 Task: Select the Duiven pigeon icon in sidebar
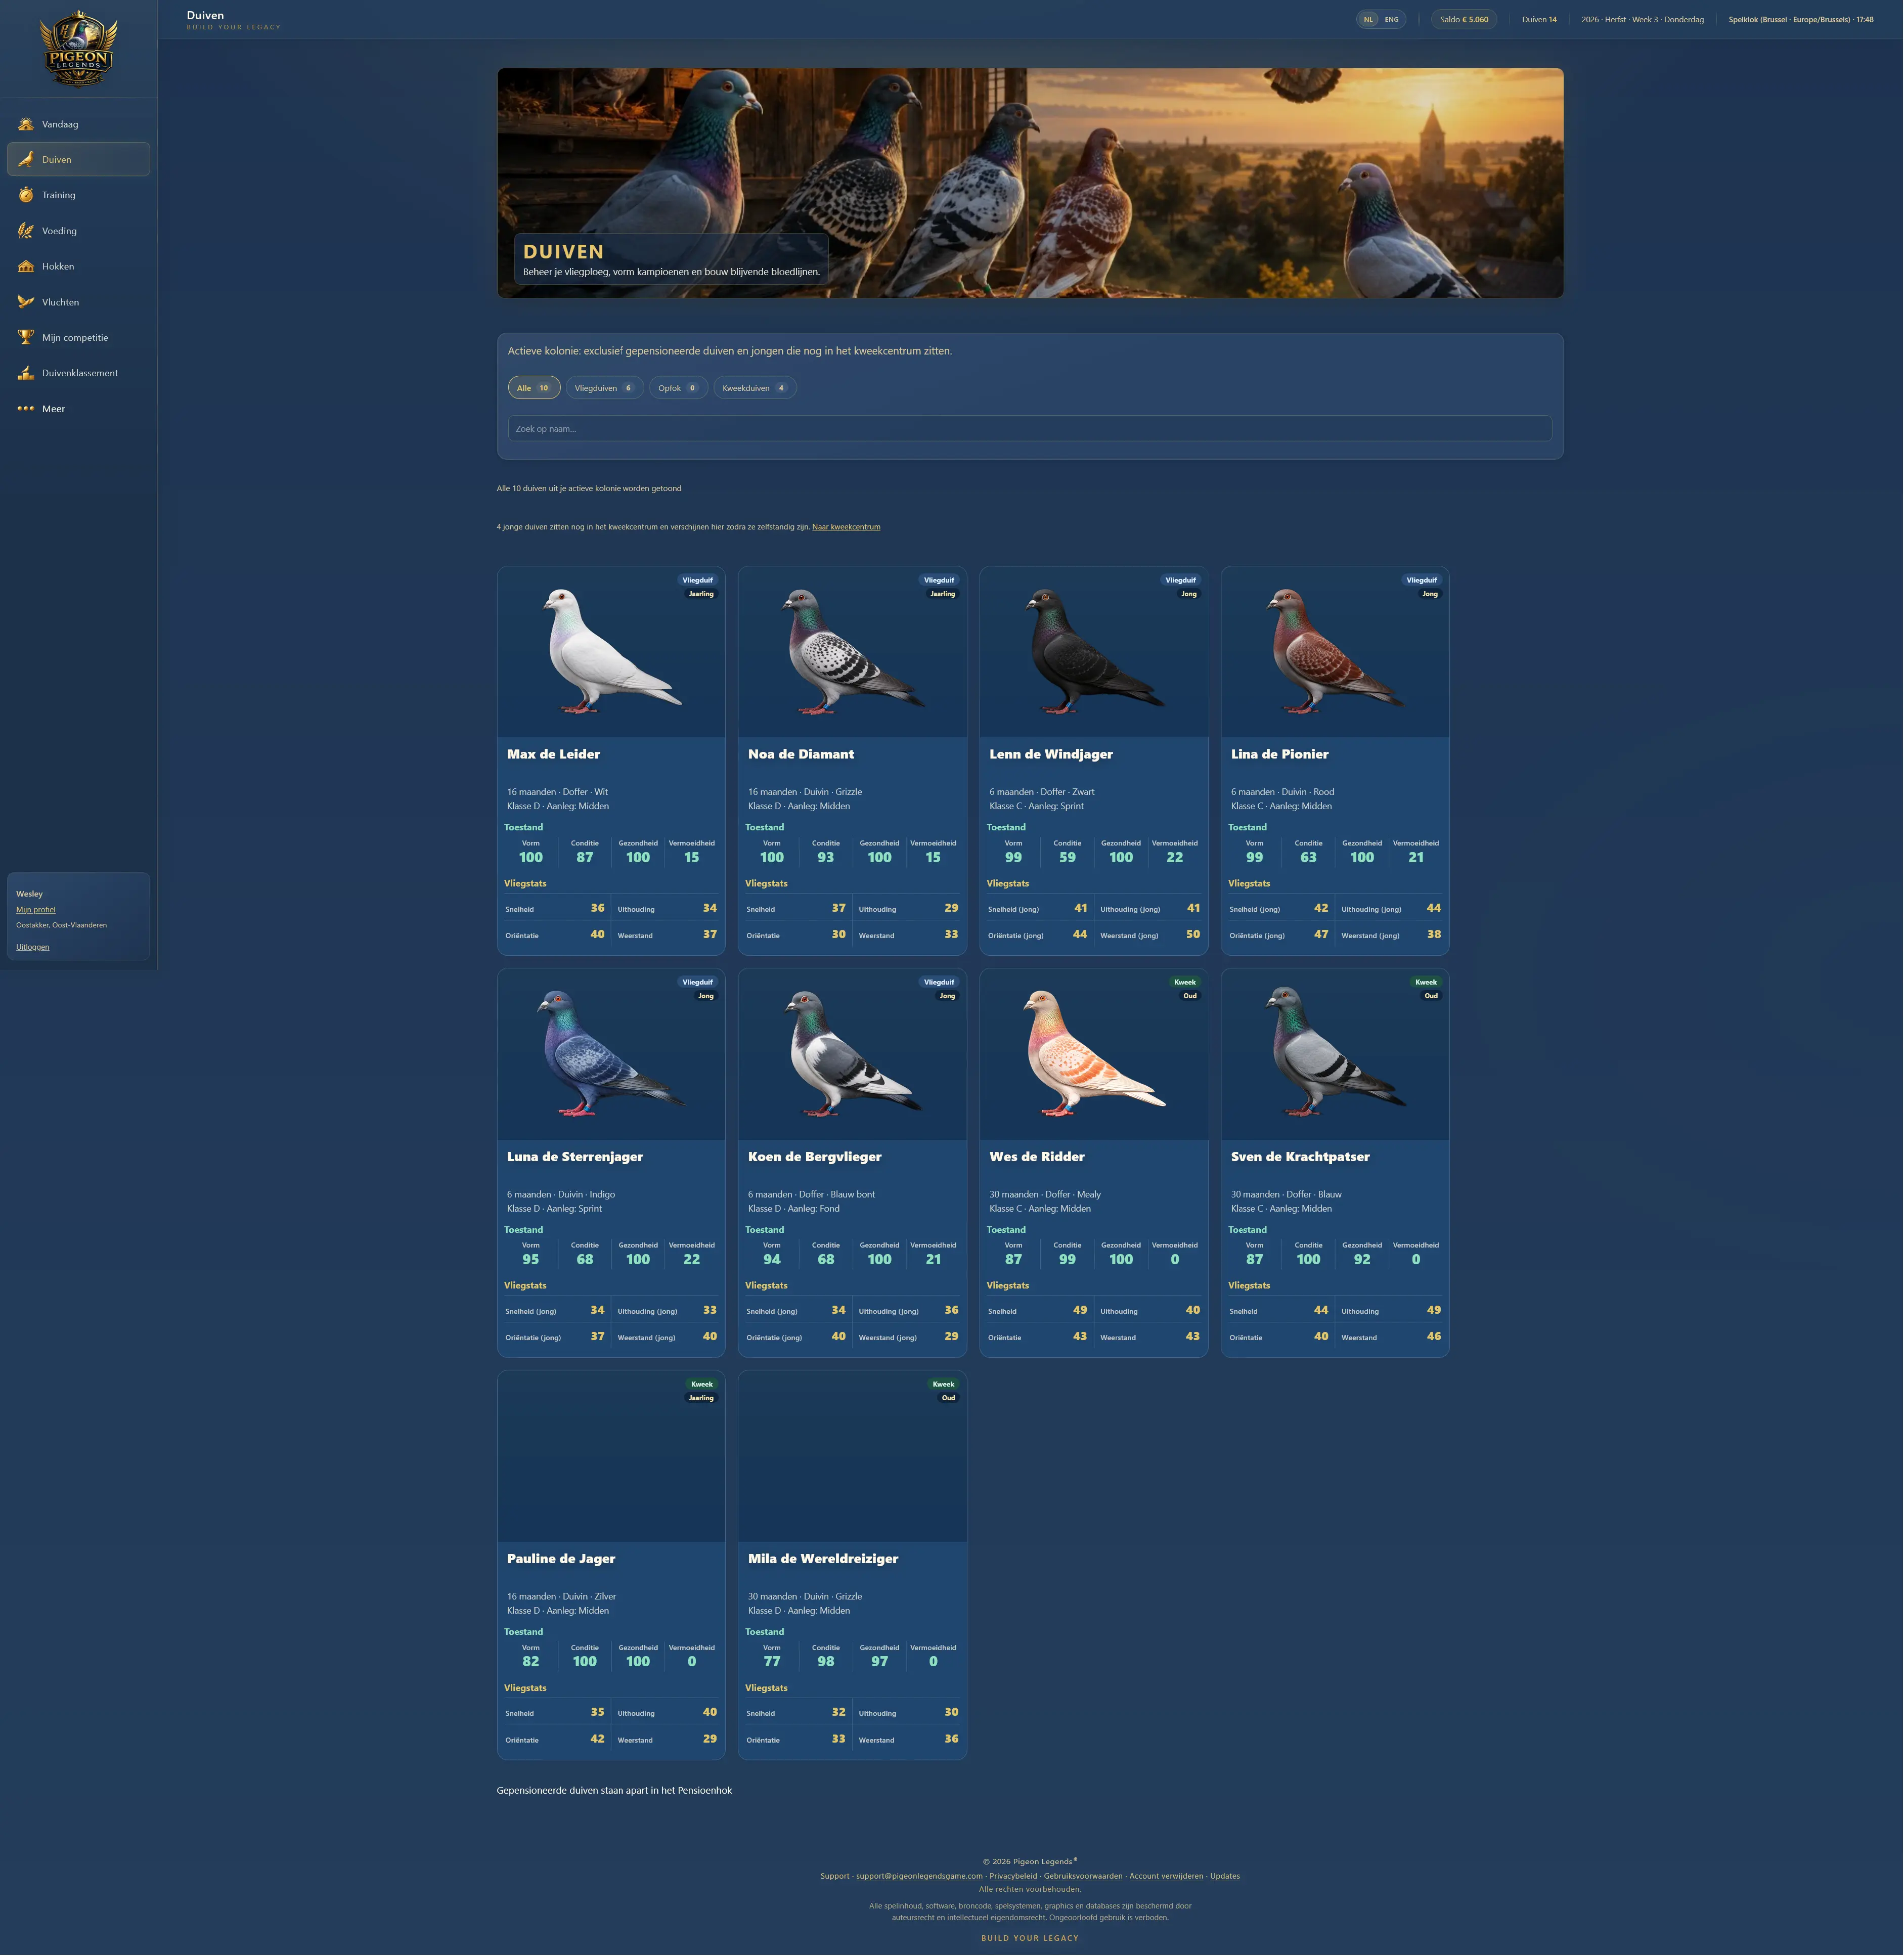[x=26, y=159]
